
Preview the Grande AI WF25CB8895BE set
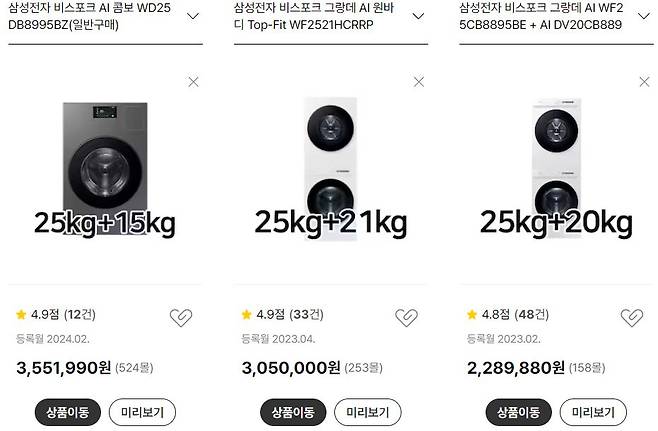pos(592,412)
